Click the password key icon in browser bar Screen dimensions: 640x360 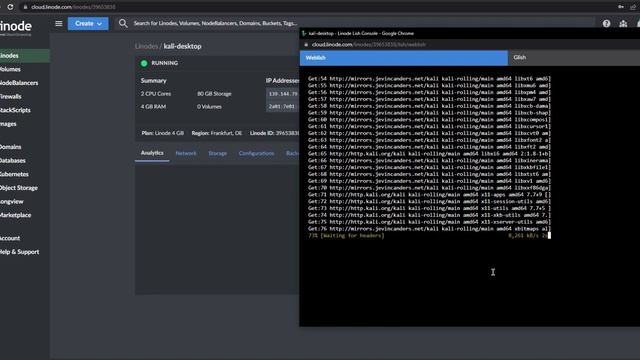[x=621, y=7]
